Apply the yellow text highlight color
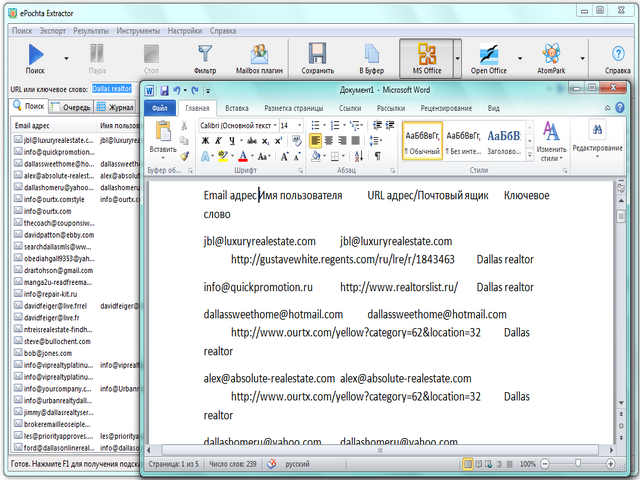Image resolution: width=640 pixels, height=480 pixels. [222, 156]
